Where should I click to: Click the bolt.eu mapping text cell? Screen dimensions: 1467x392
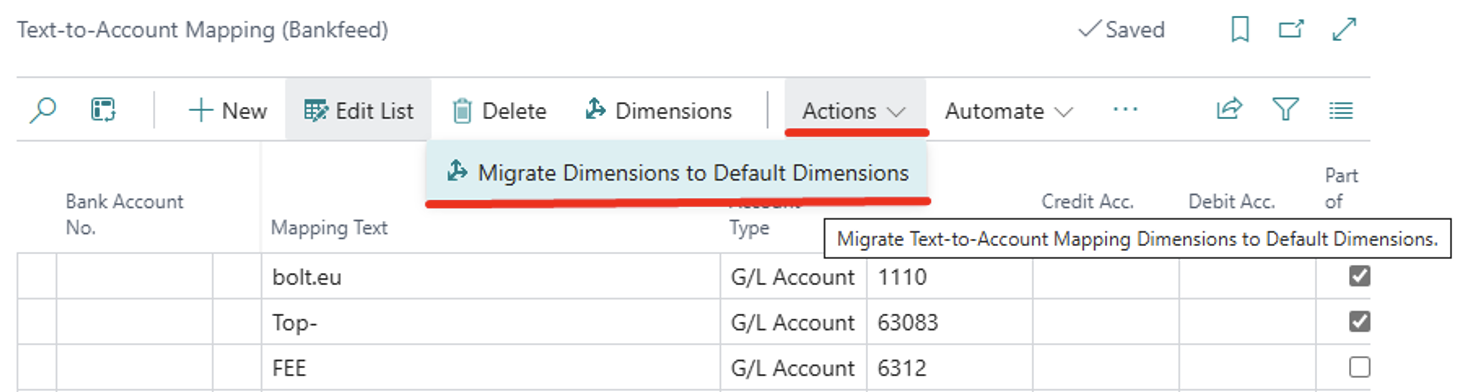491,277
